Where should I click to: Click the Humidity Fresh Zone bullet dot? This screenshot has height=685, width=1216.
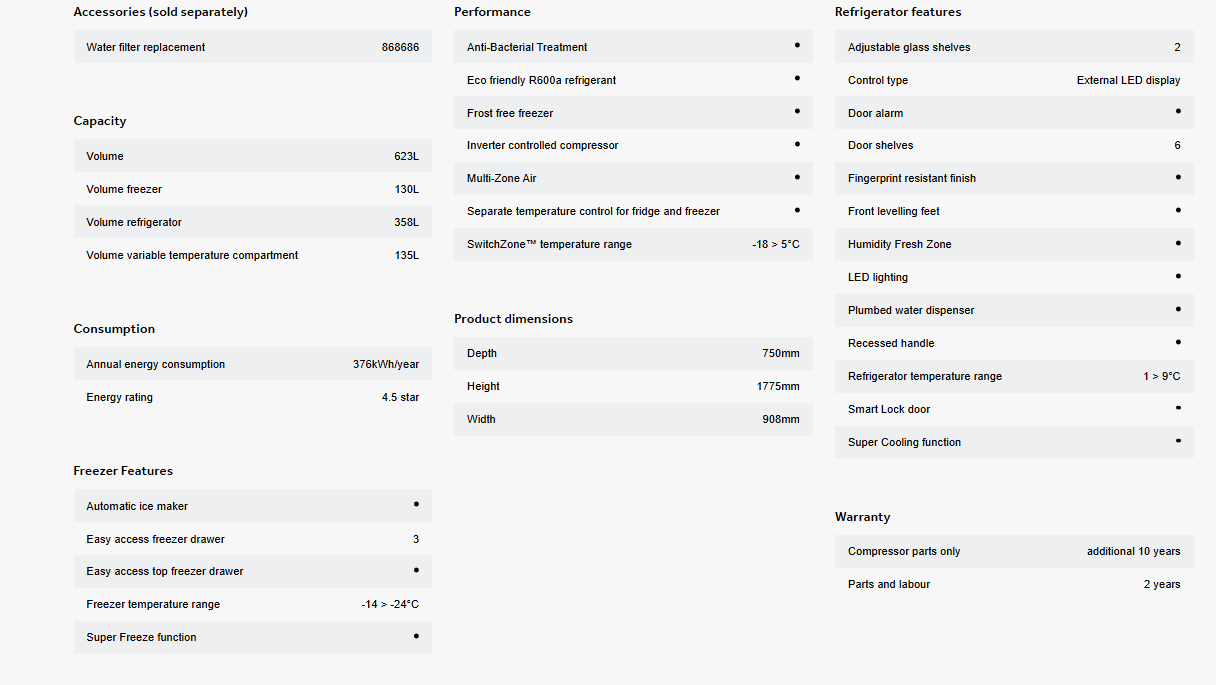(x=1178, y=243)
